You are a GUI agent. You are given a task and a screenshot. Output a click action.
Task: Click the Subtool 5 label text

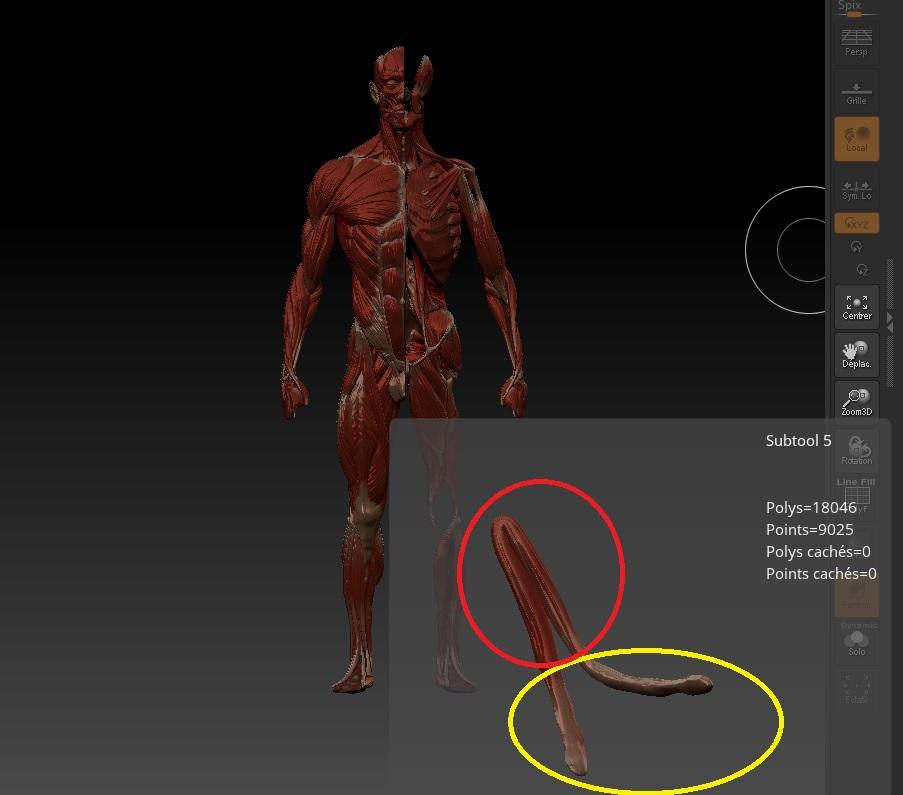tap(798, 441)
